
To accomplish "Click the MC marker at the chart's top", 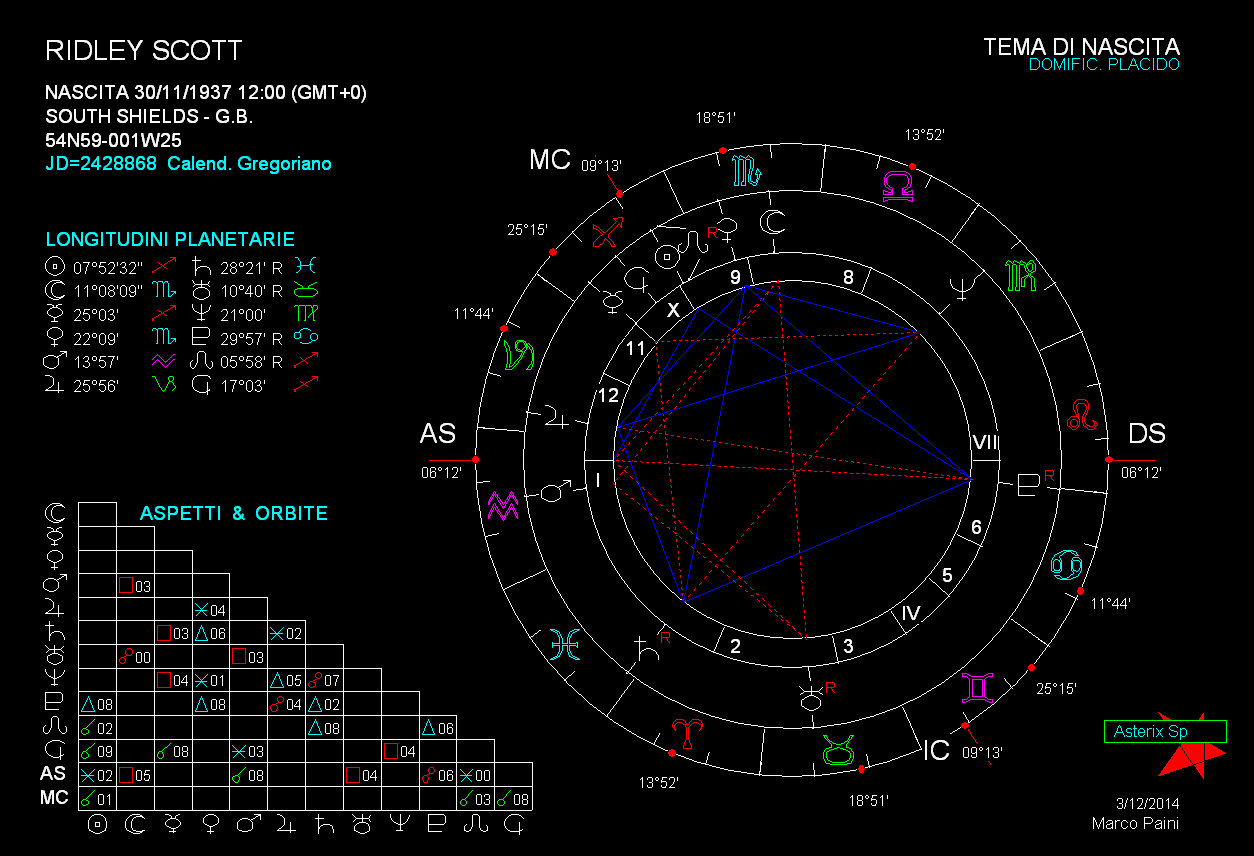I will (x=549, y=160).
